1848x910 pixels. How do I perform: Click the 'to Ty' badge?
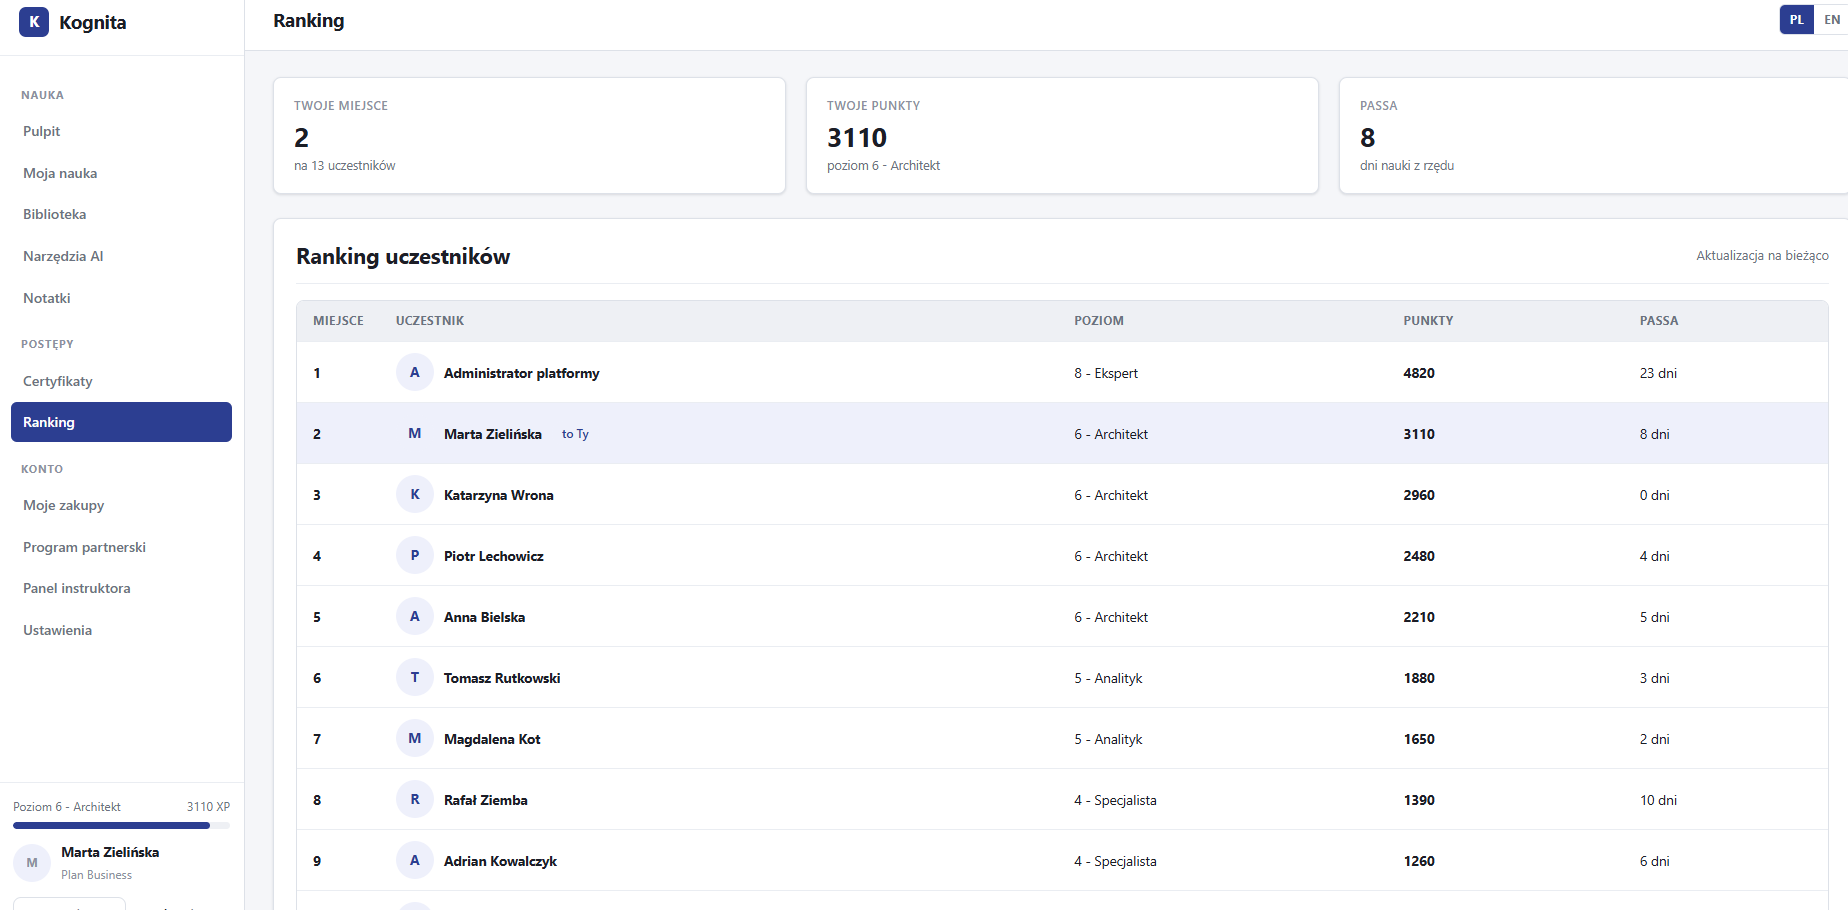pyautogui.click(x=575, y=434)
